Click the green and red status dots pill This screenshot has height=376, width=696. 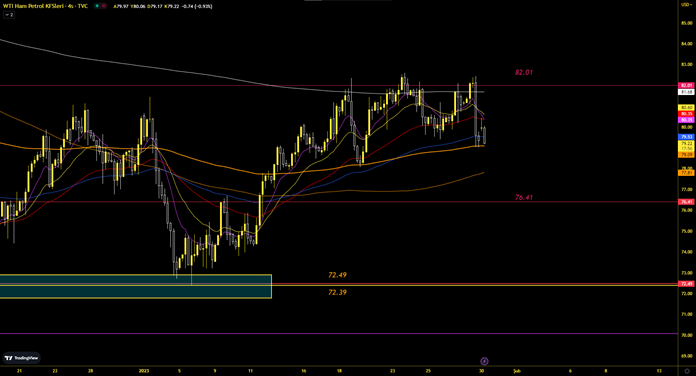(100, 6)
